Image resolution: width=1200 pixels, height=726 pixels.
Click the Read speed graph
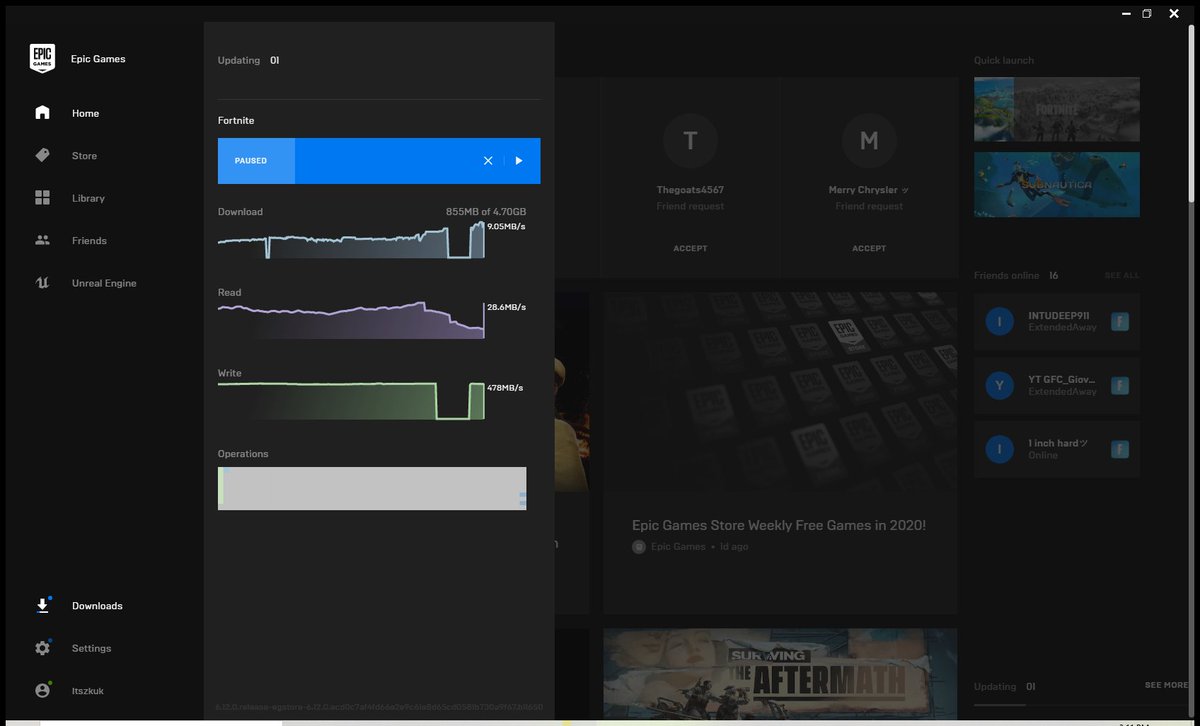(351, 320)
